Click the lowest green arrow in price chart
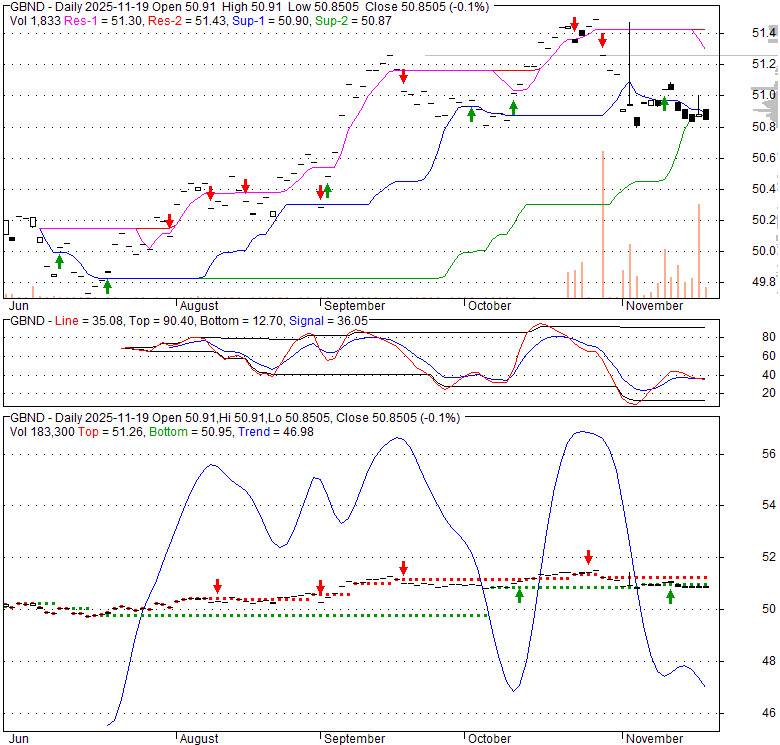The image size is (780, 745). tap(107, 287)
